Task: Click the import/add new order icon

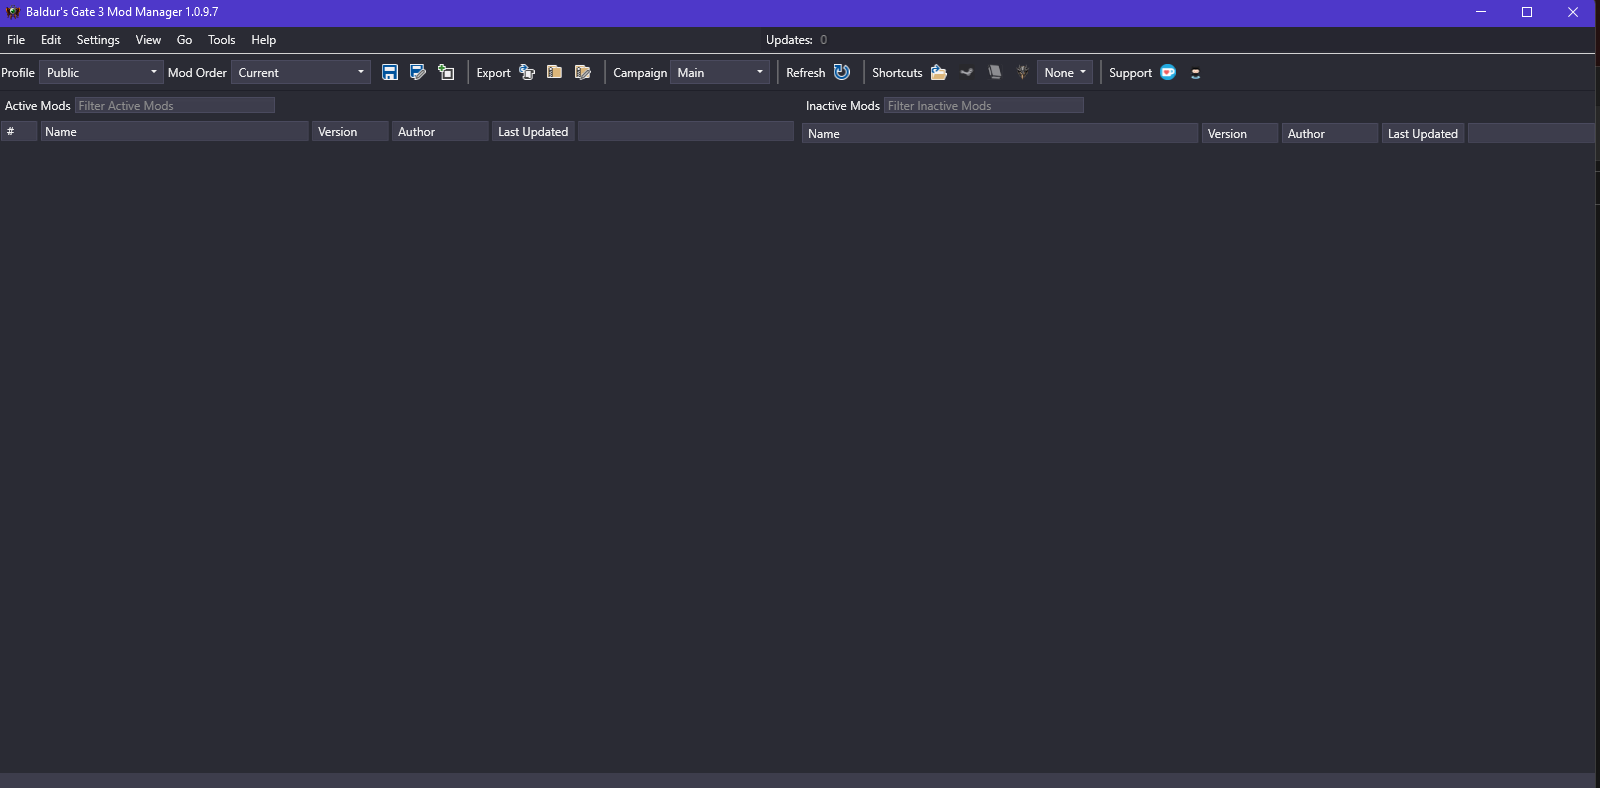Action: tap(446, 72)
